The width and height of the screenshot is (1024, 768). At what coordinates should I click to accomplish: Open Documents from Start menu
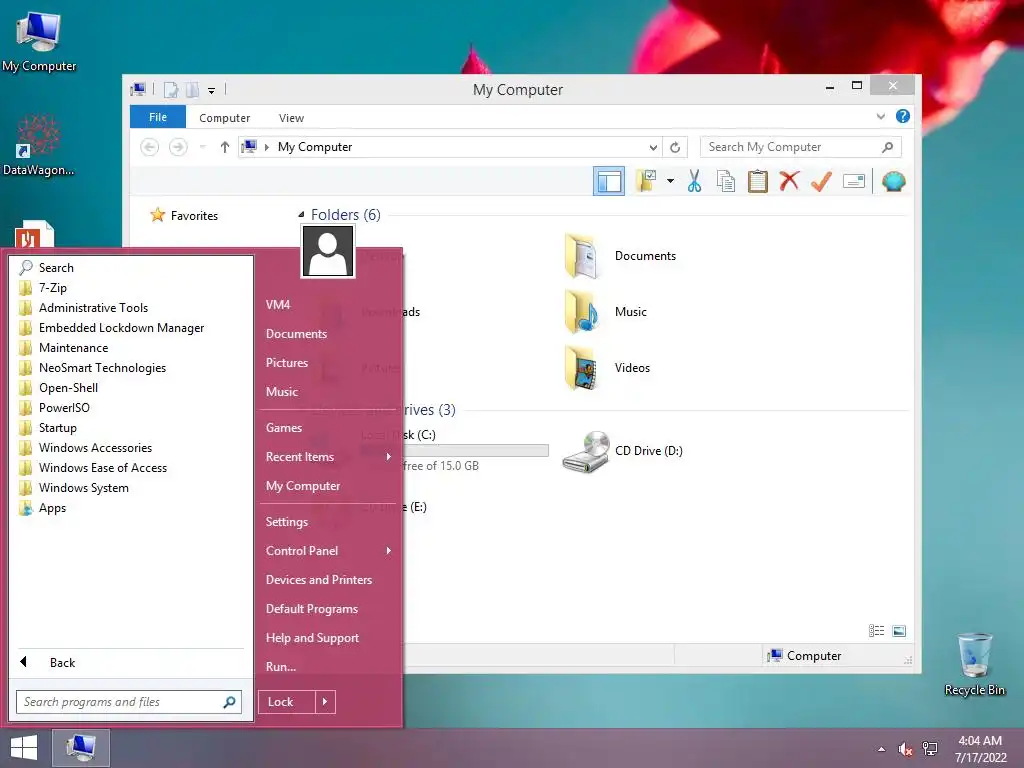click(x=296, y=334)
